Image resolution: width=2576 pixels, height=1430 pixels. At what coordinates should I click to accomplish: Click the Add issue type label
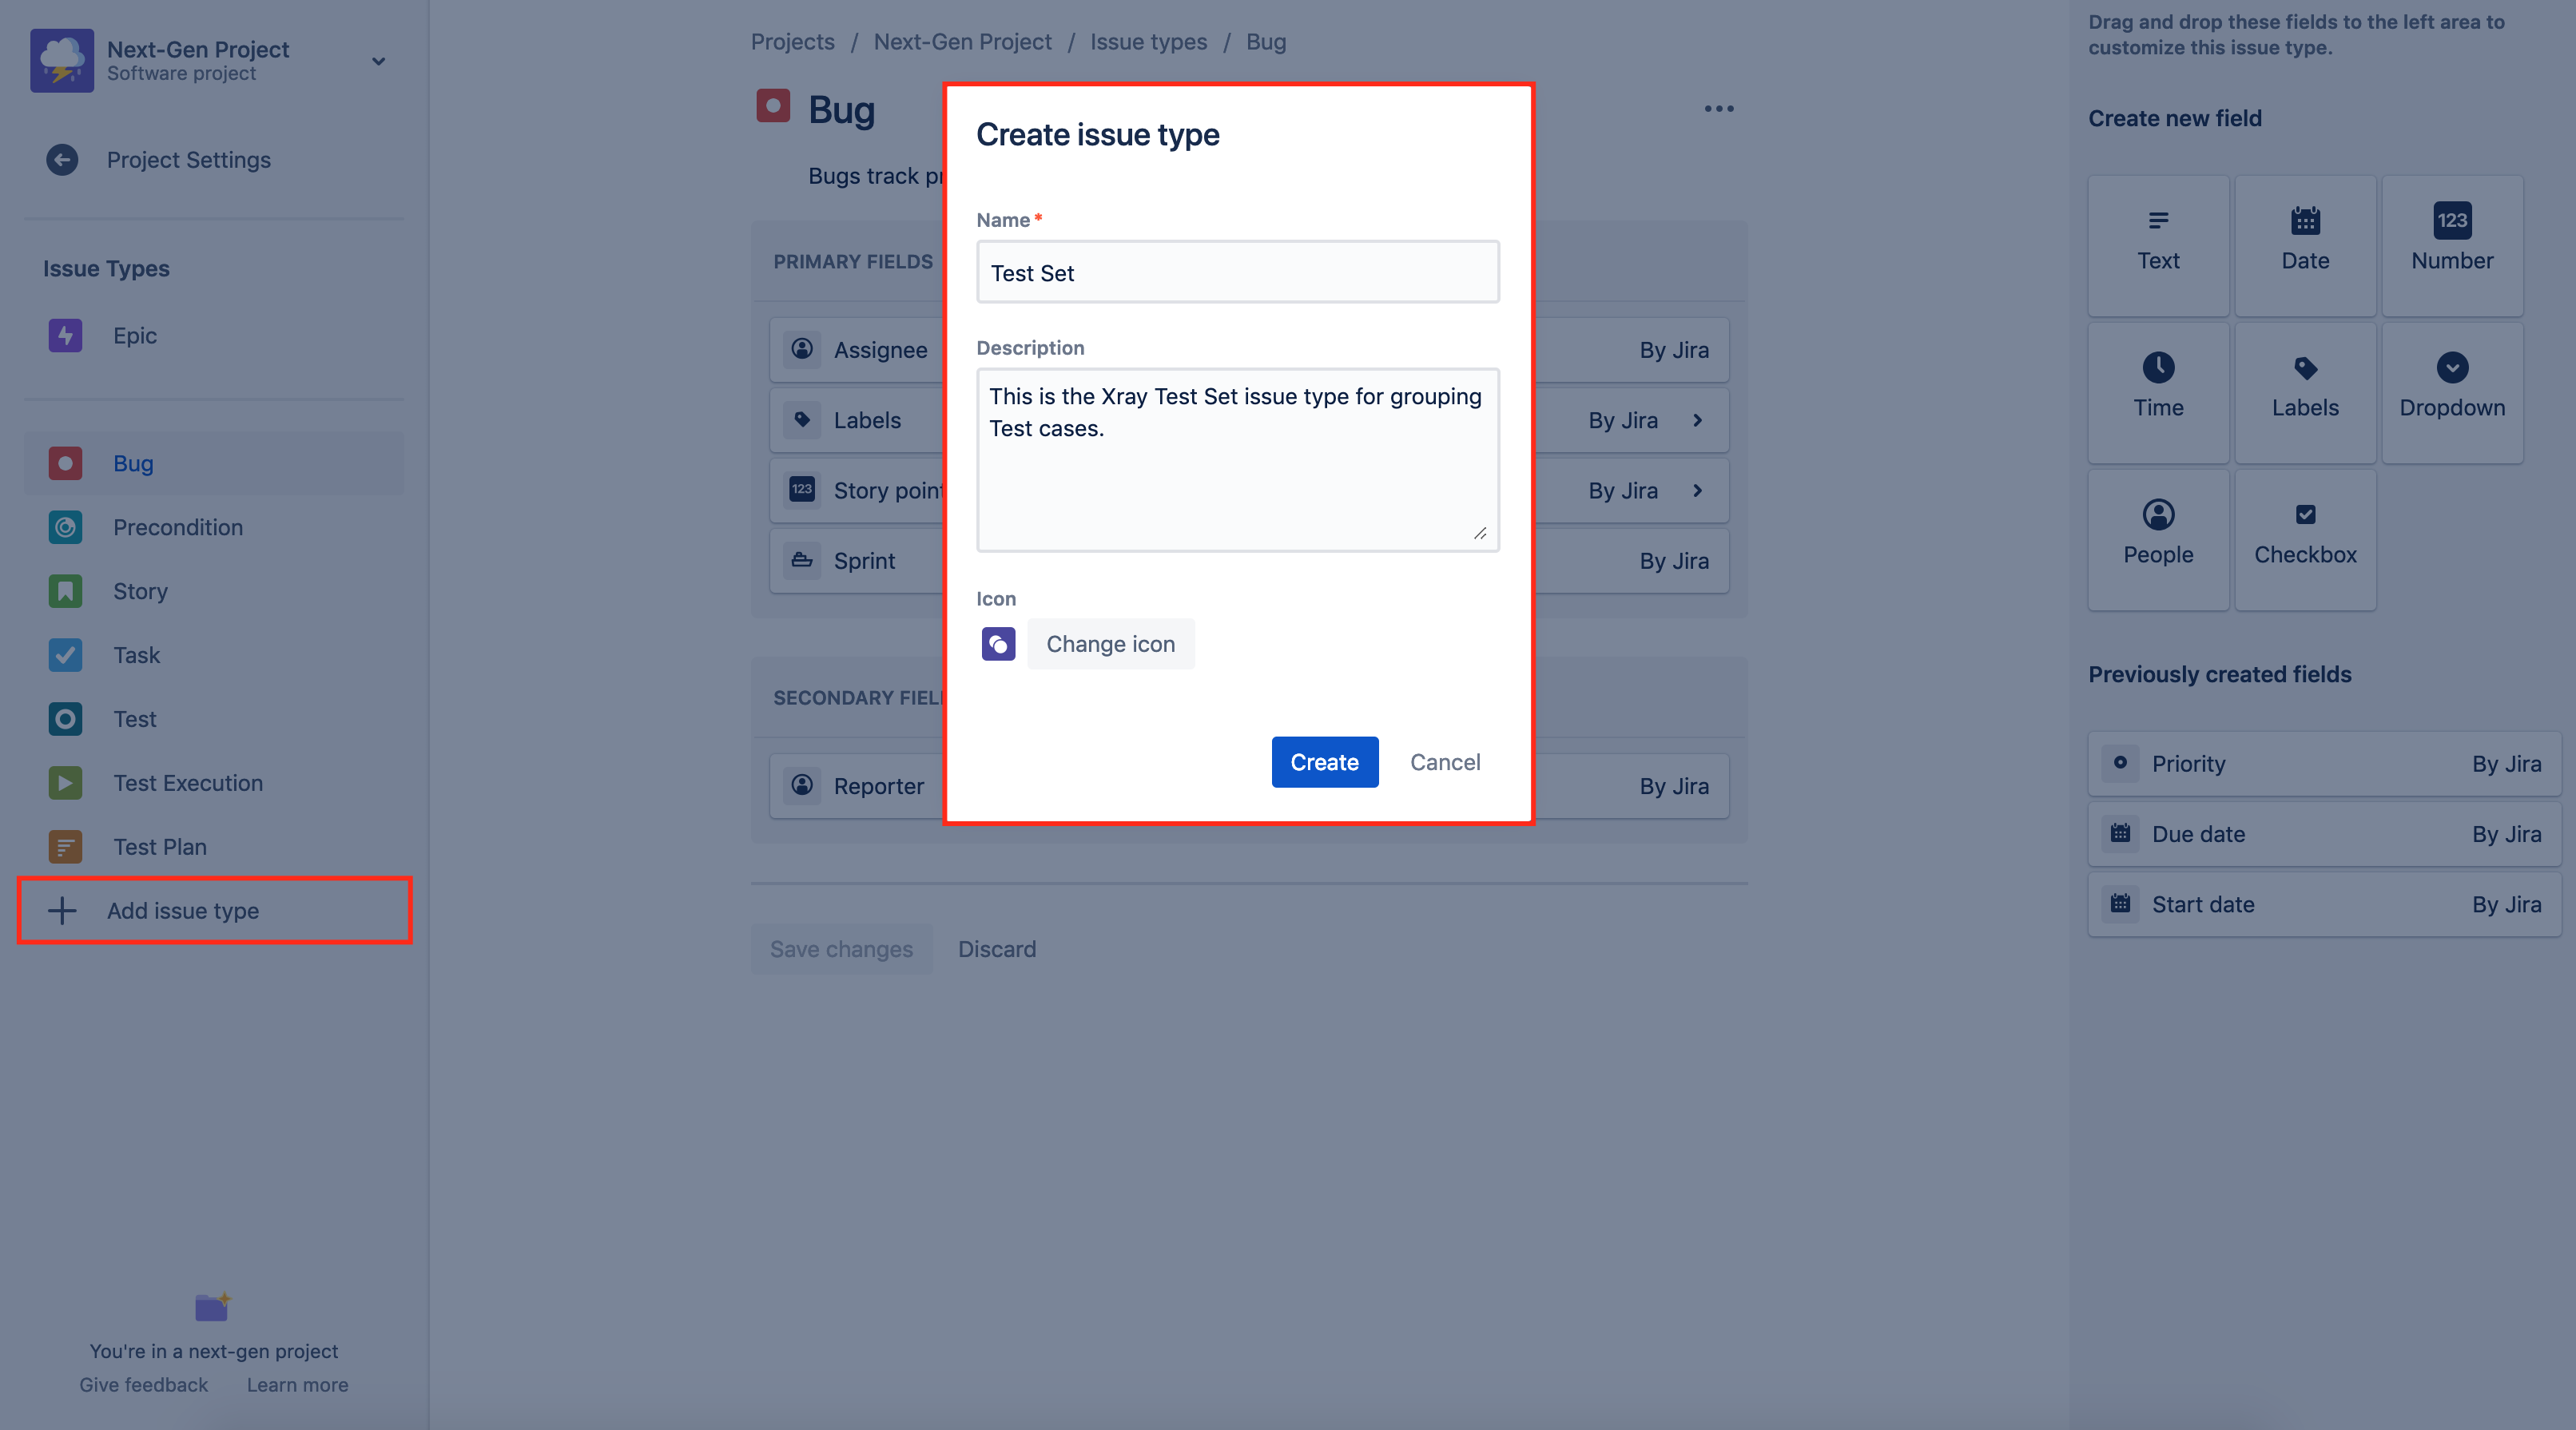click(183, 911)
